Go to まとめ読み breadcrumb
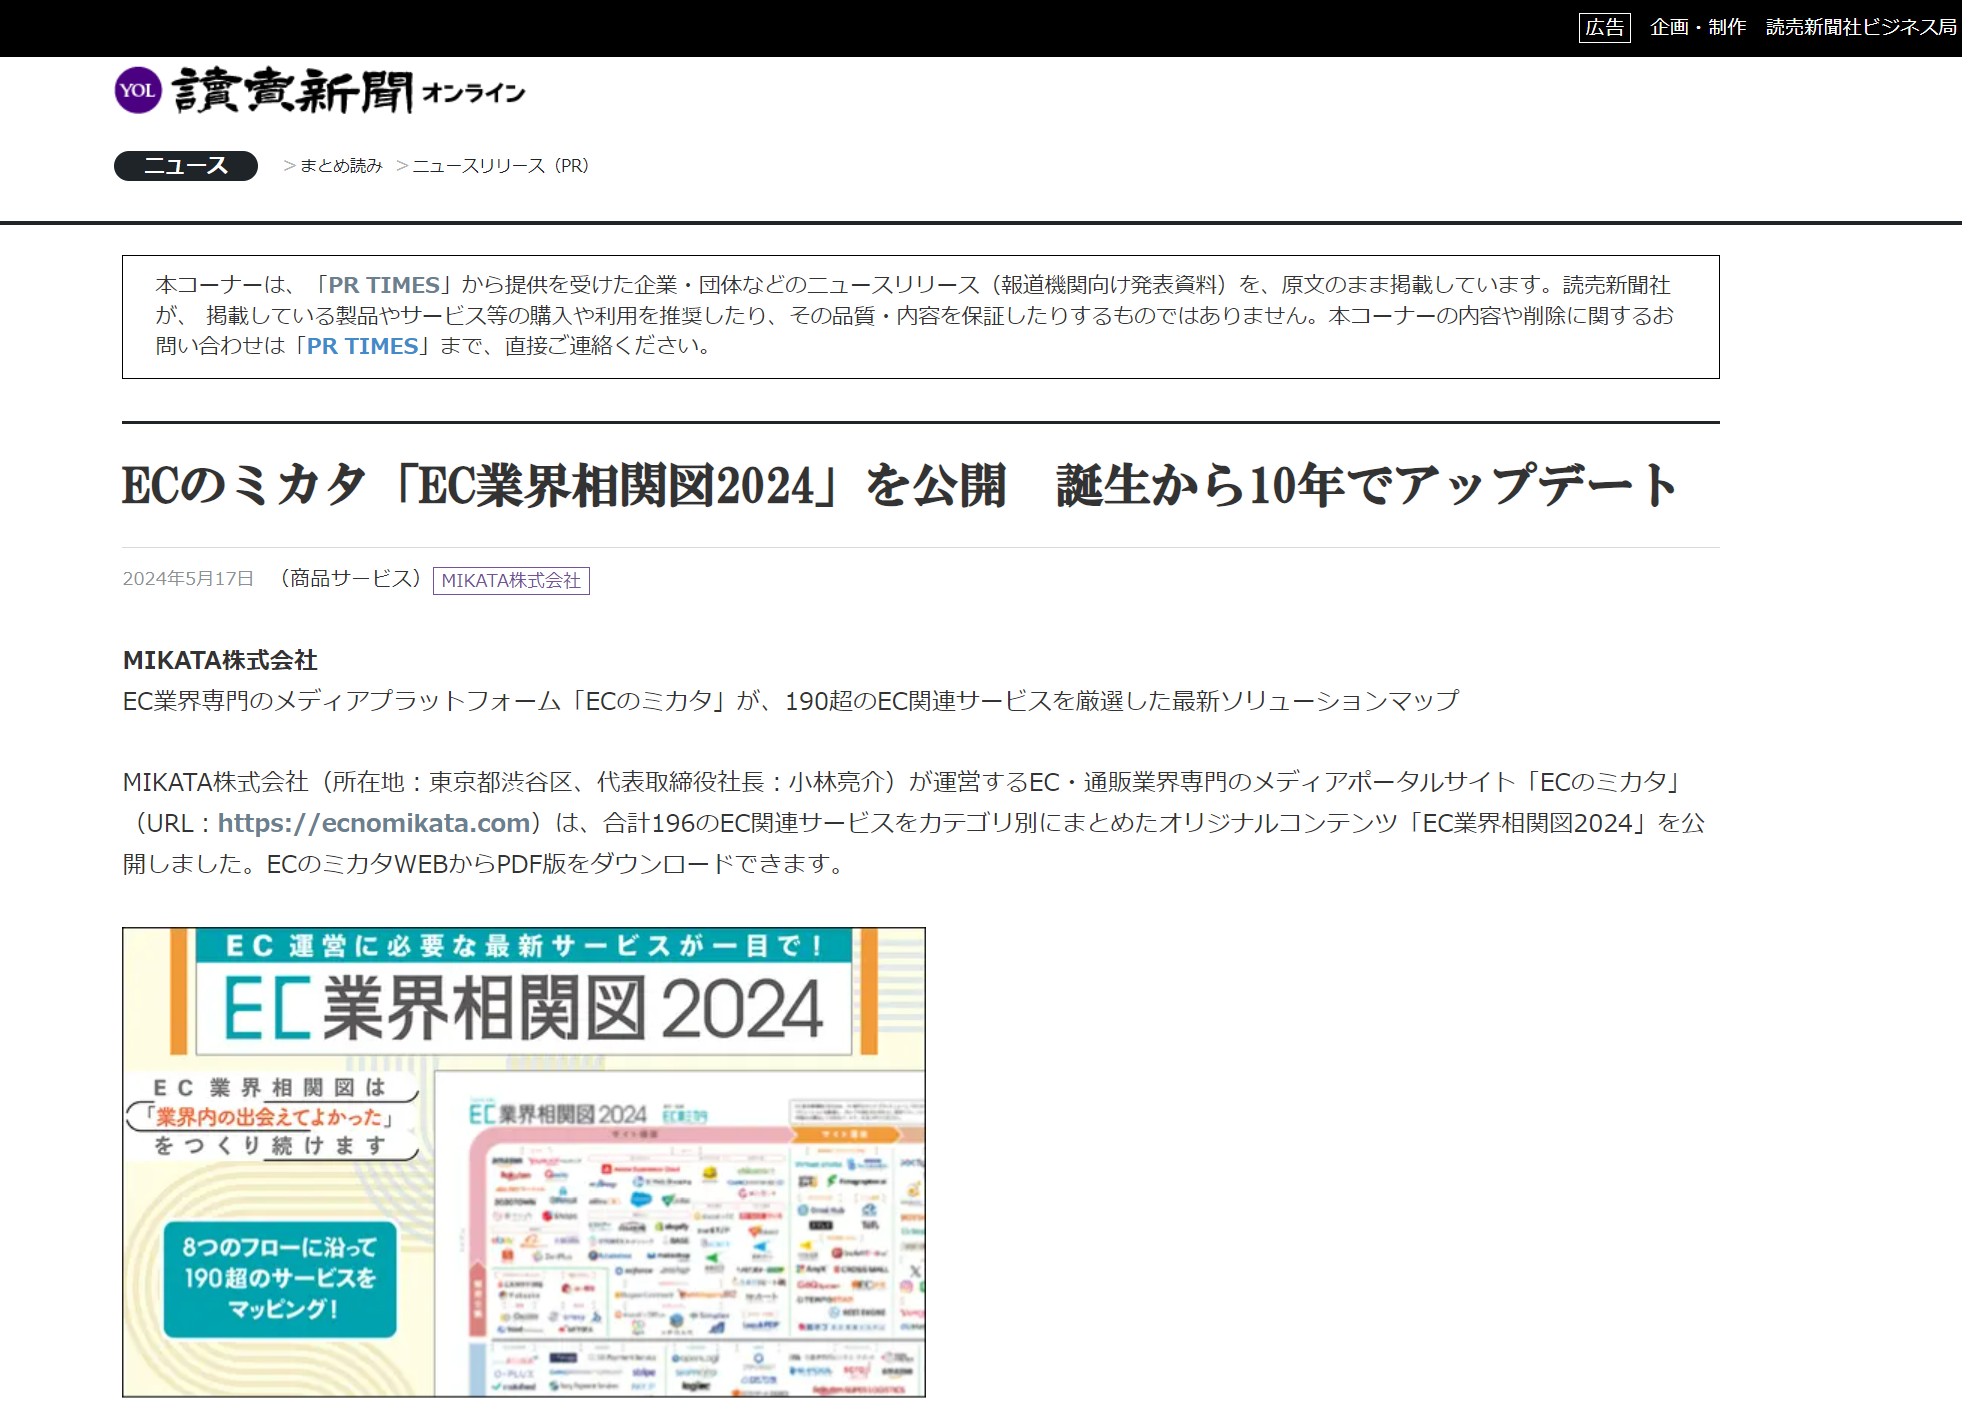Screen dimensions: 1962x1422 [341, 166]
